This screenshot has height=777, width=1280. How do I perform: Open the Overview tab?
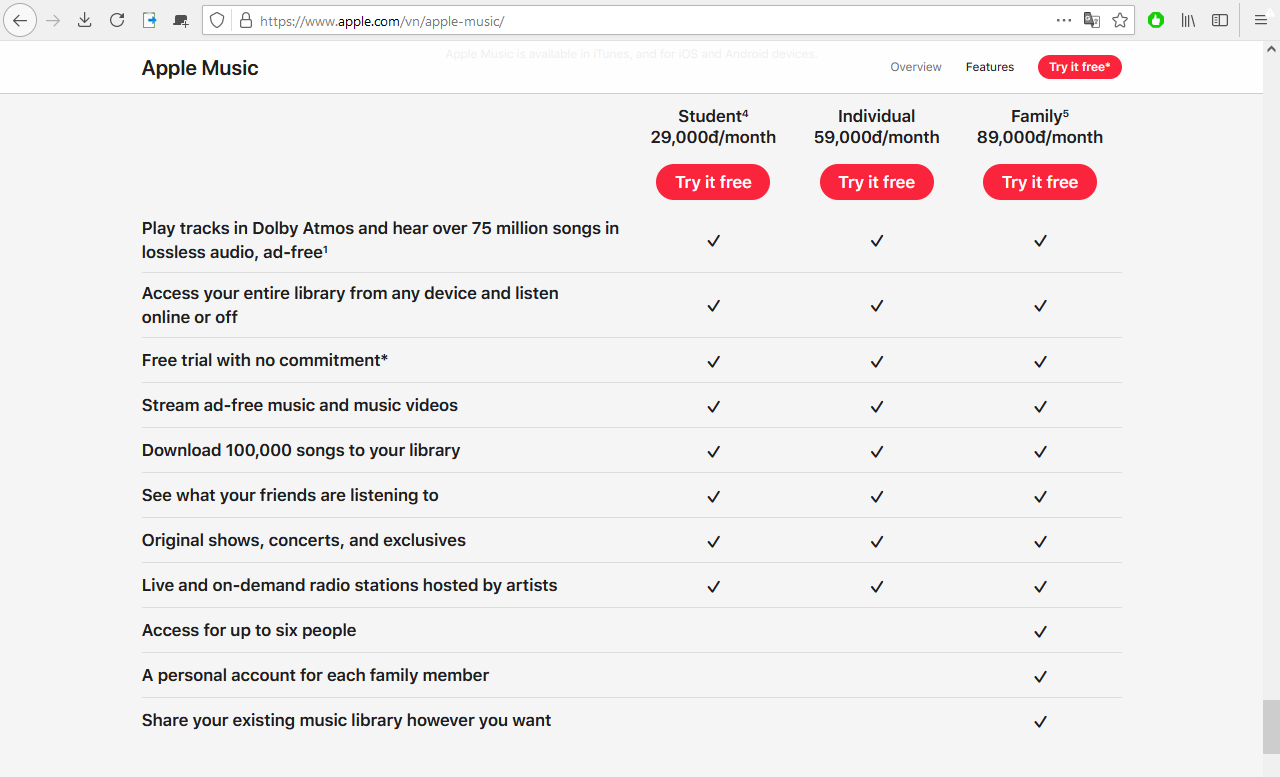(x=916, y=67)
